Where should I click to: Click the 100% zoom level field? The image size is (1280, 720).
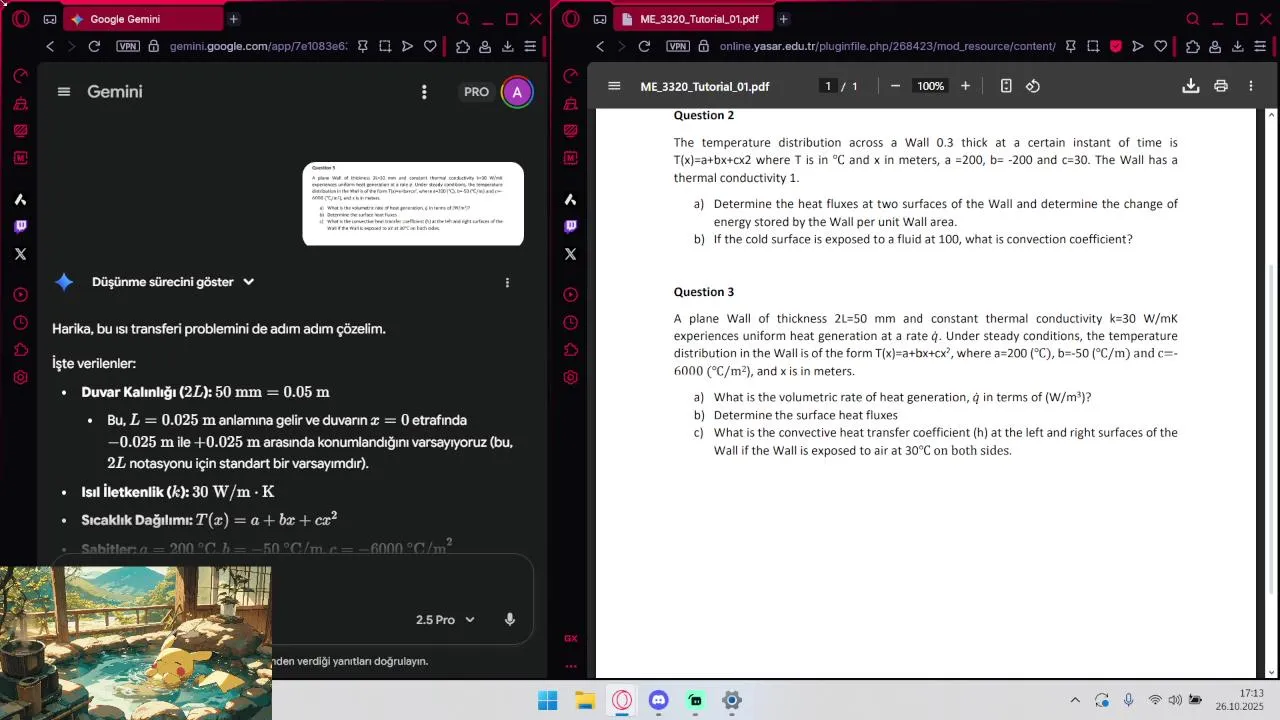(x=930, y=86)
